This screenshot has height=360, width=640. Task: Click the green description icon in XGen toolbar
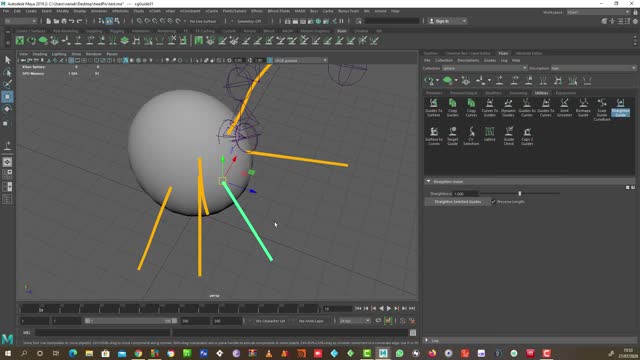pyautogui.click(x=447, y=80)
